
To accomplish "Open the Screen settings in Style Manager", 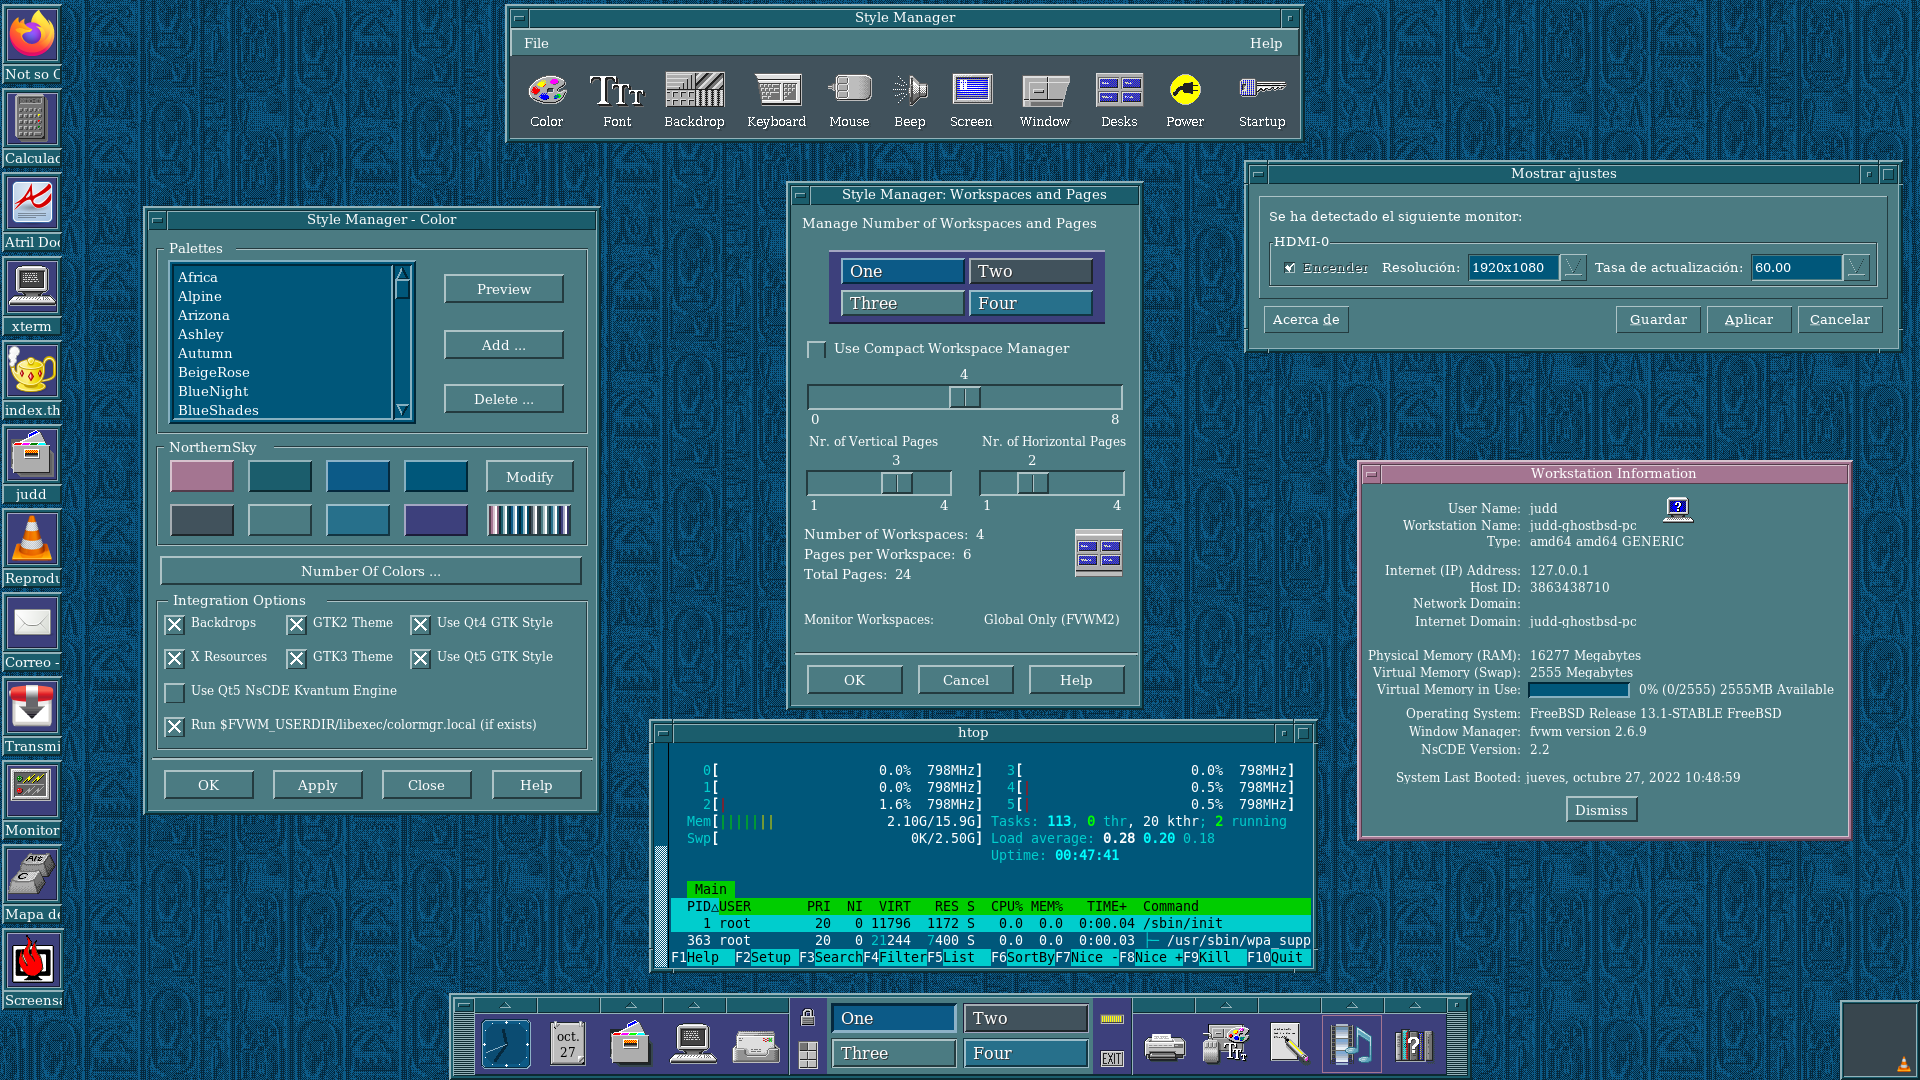I will coord(971,100).
